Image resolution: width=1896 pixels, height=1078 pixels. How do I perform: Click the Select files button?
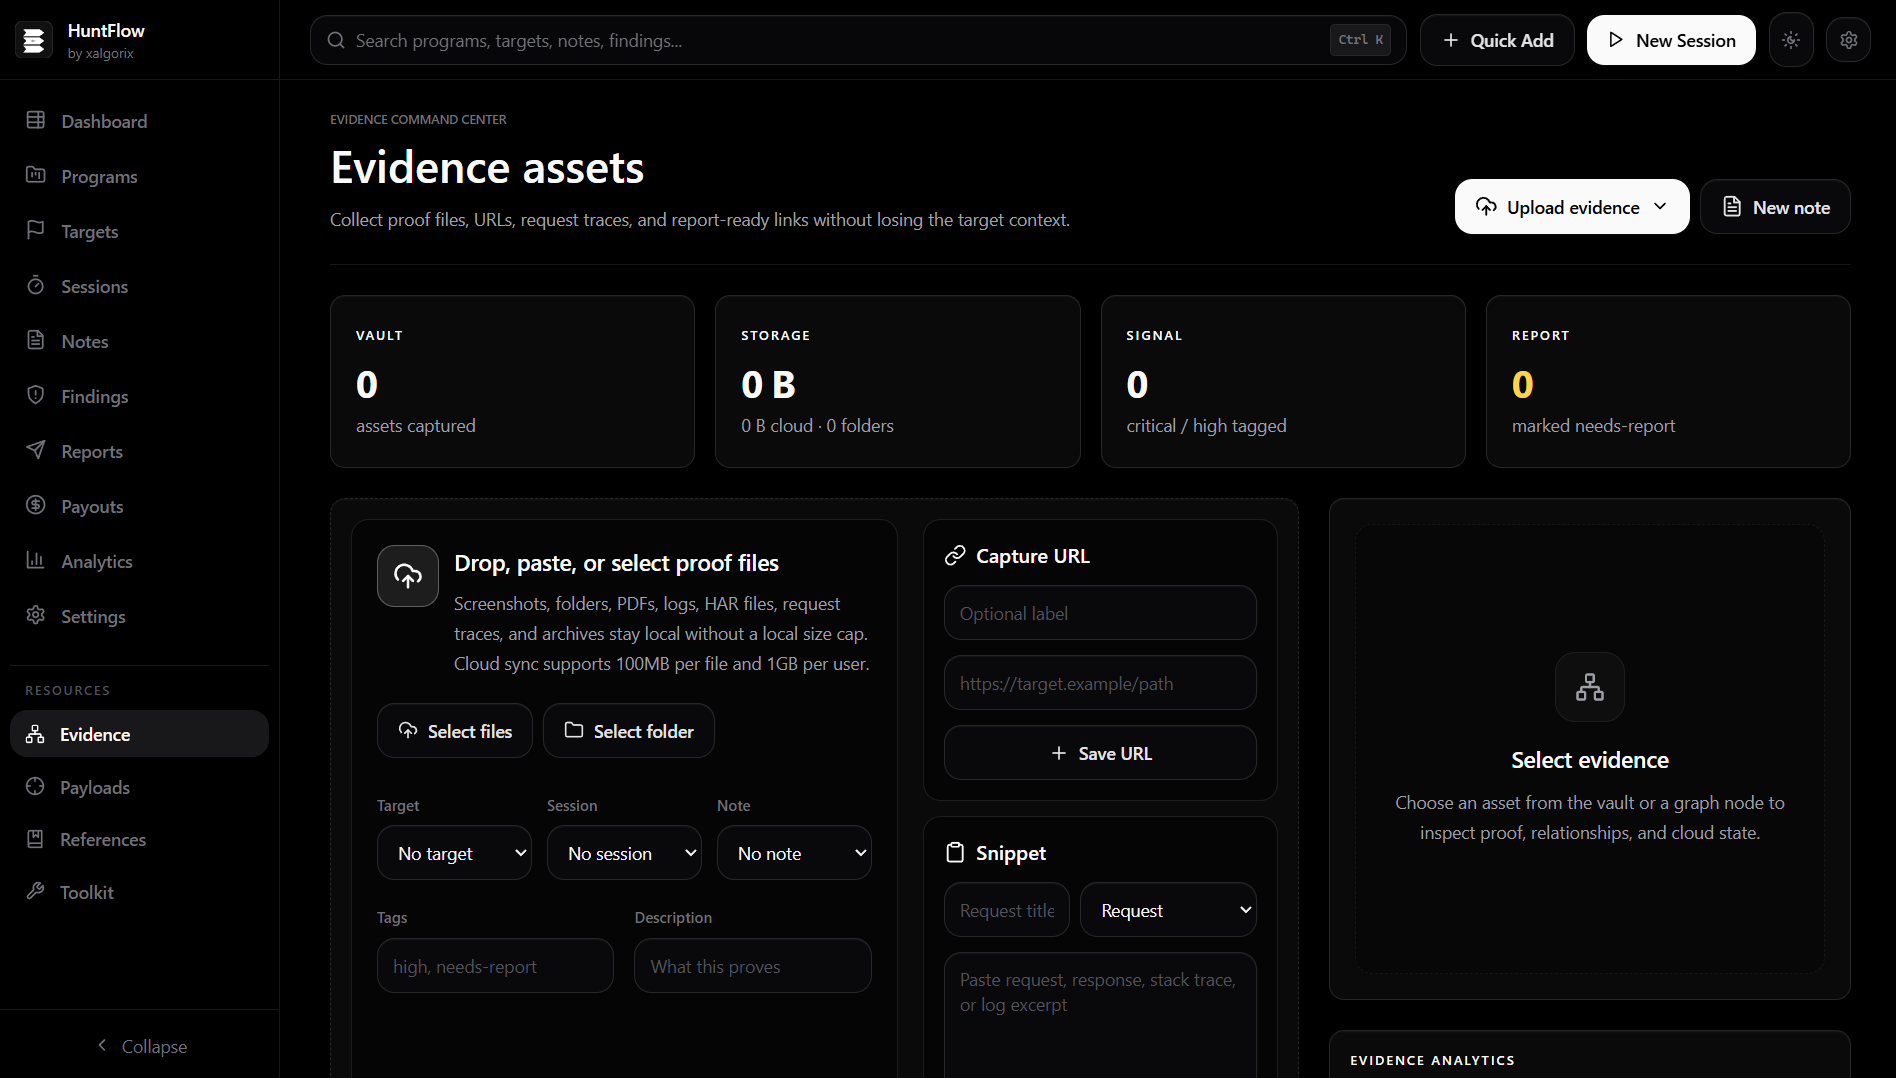(455, 731)
